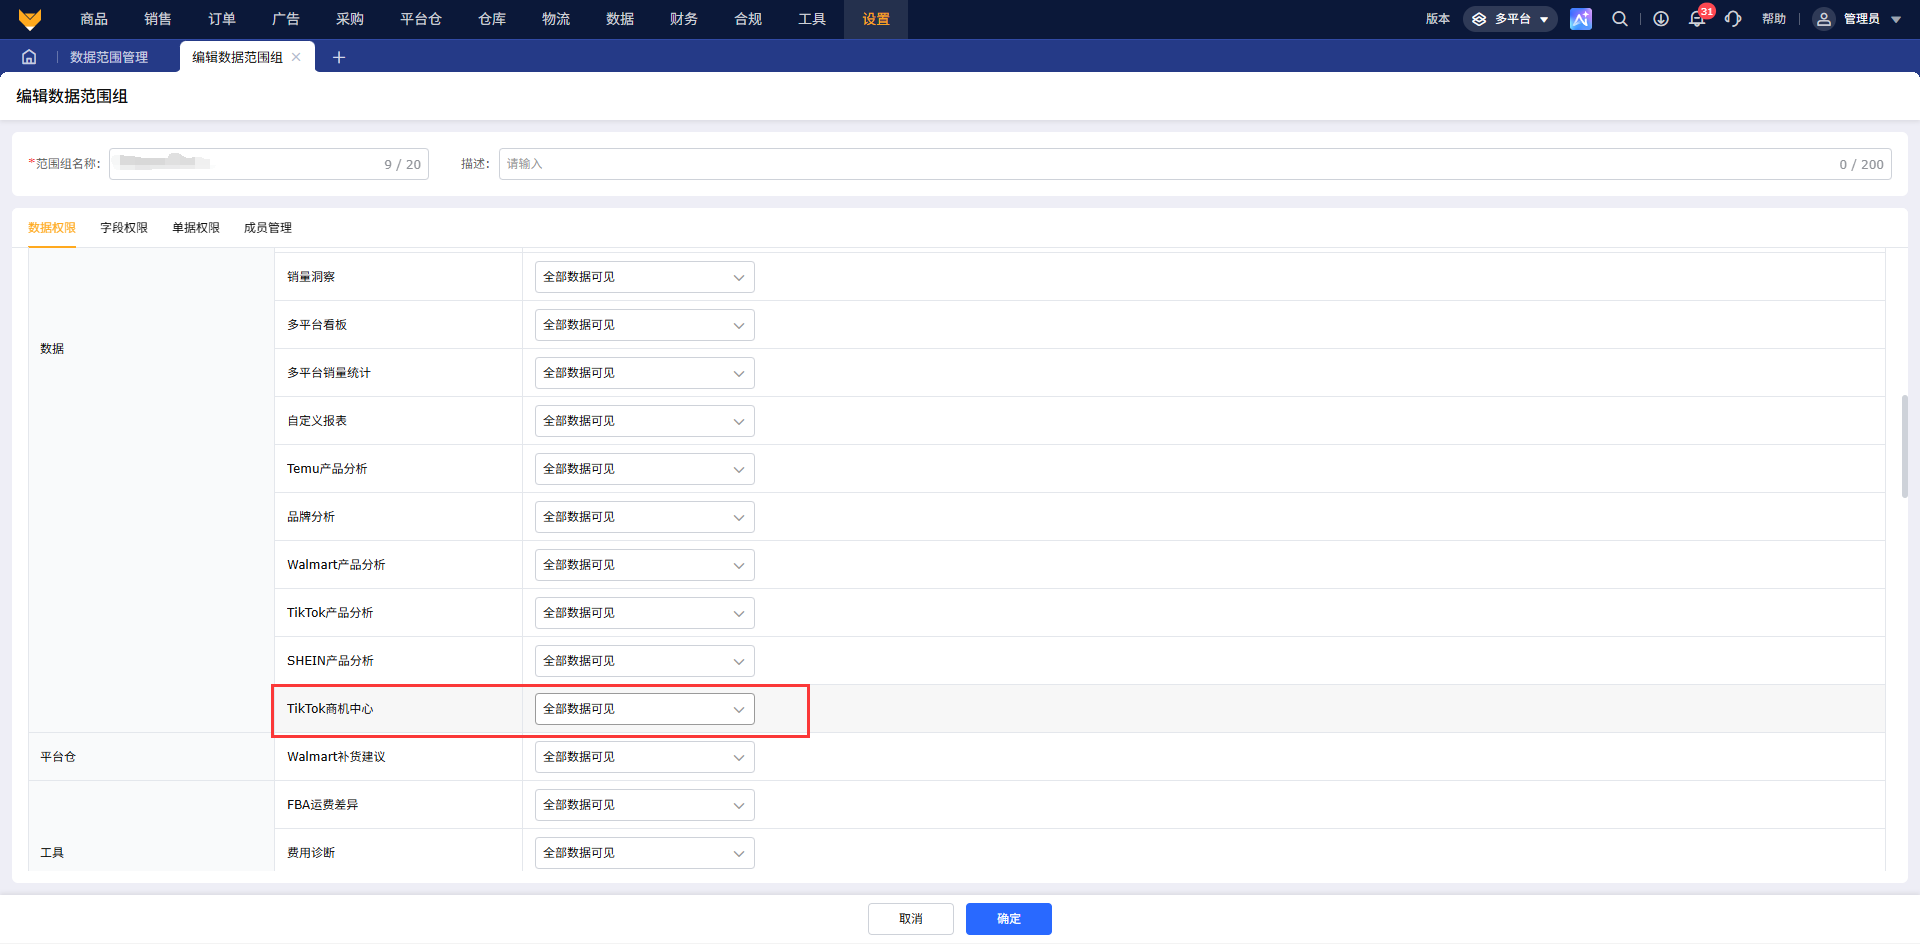Switch to 单据权限 tab

(196, 228)
